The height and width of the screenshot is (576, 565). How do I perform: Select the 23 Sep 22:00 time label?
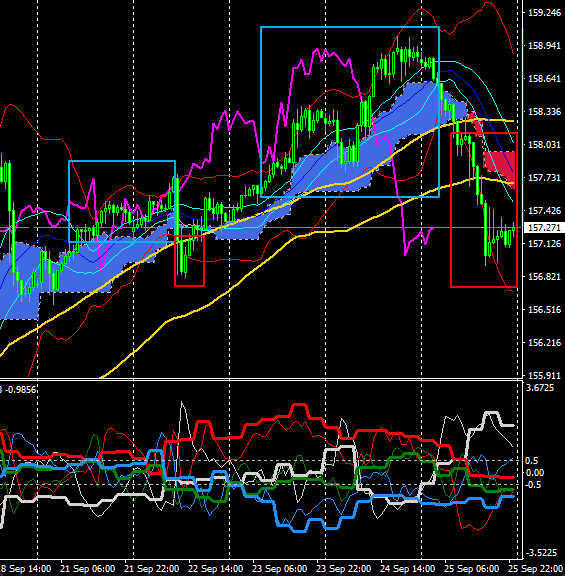pos(343,569)
